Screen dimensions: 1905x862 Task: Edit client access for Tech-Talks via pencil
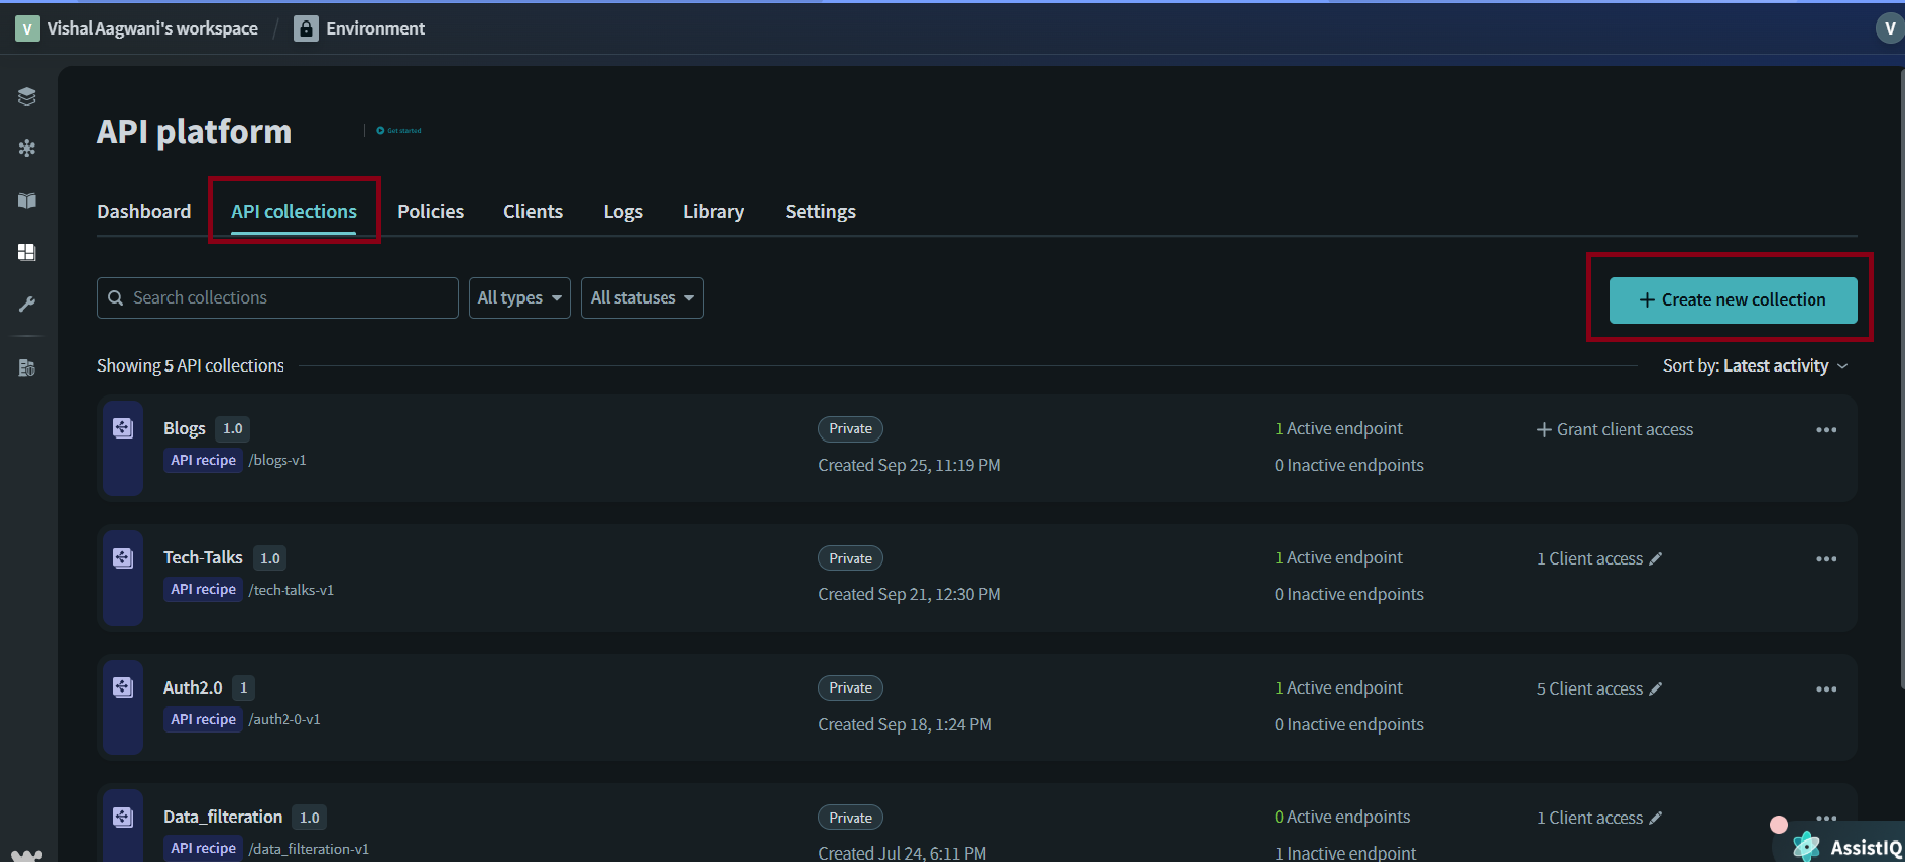pyautogui.click(x=1656, y=559)
